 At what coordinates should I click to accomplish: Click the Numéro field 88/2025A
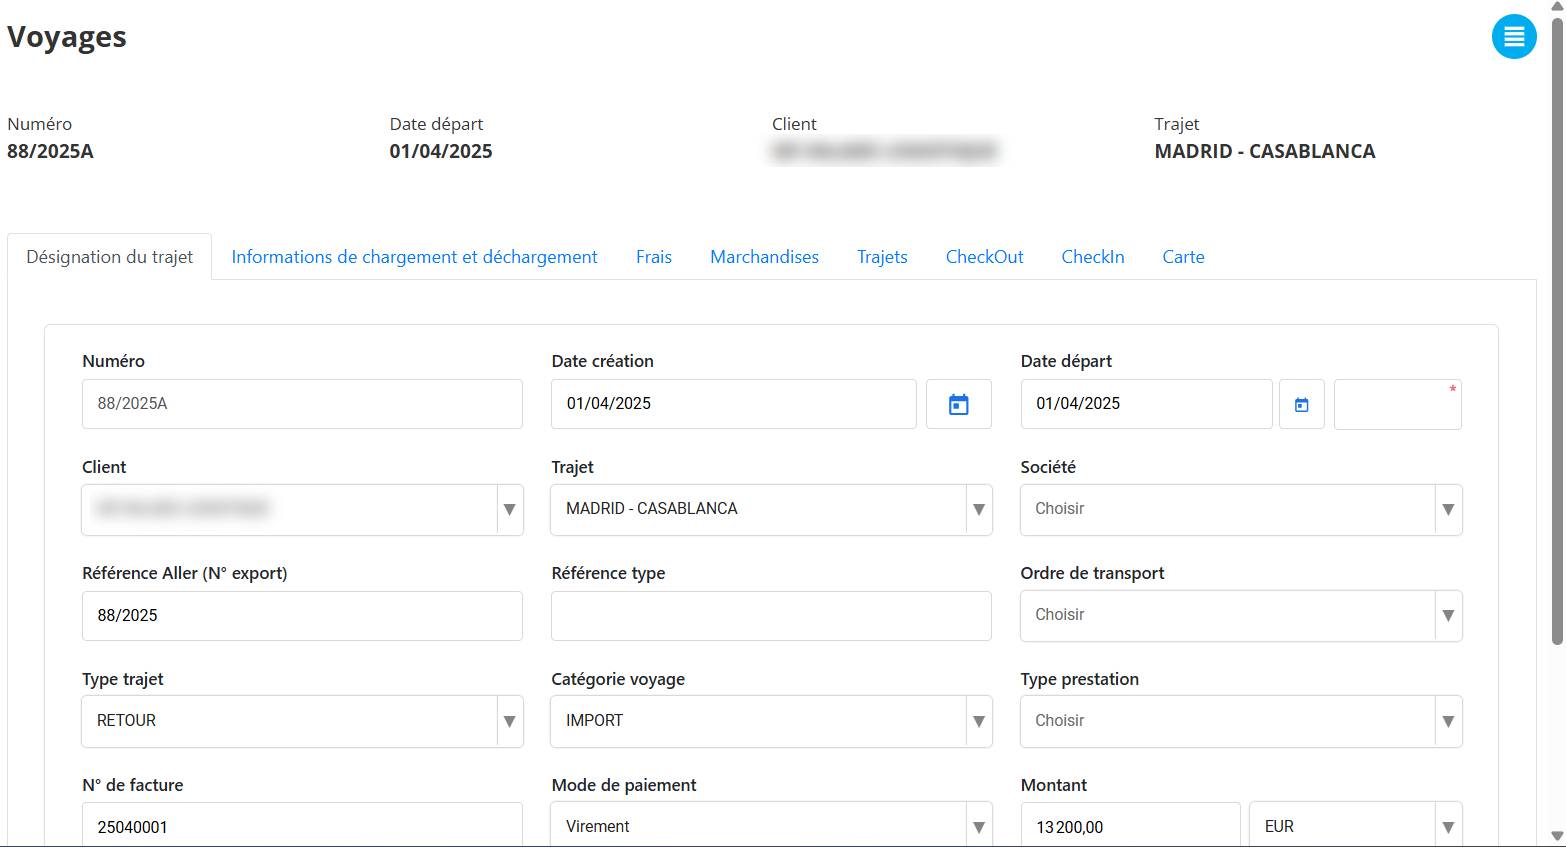coord(302,404)
